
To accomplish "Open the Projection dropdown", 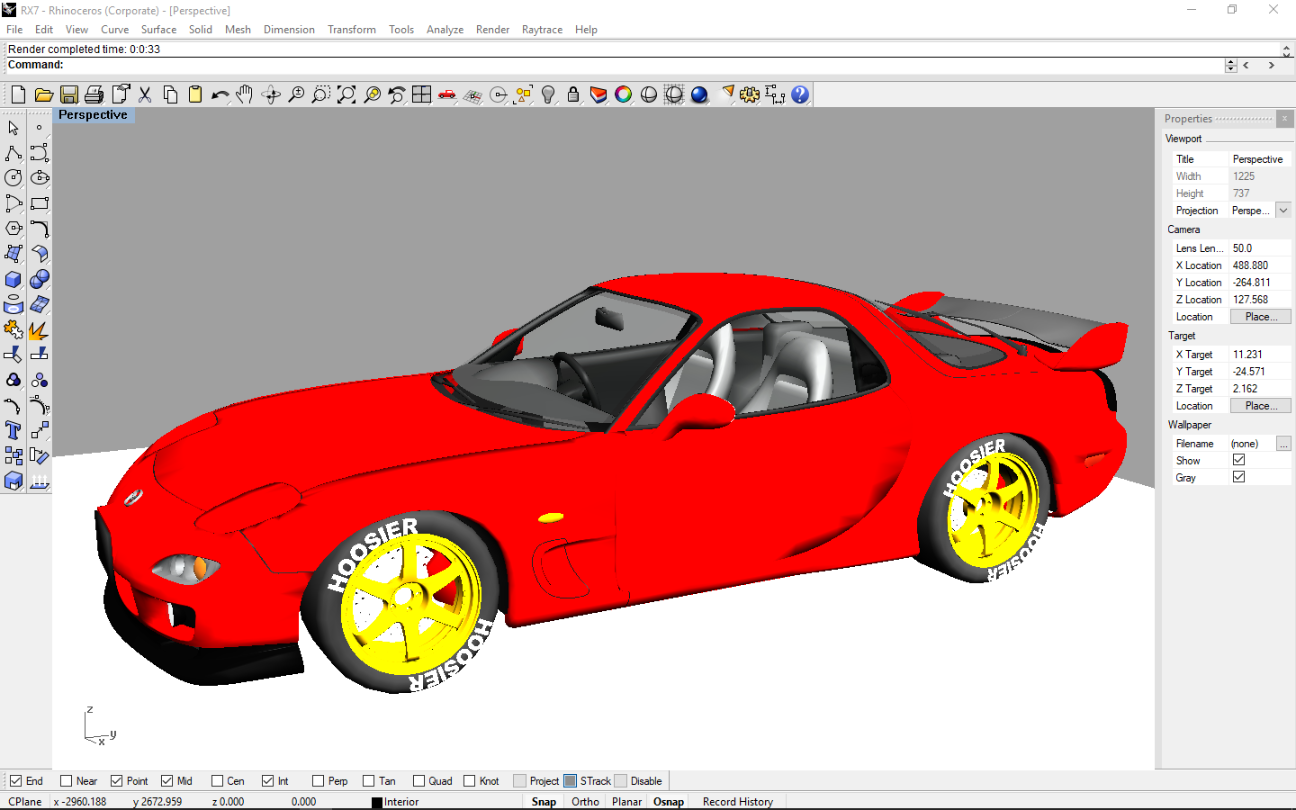I will click(x=1283, y=211).
